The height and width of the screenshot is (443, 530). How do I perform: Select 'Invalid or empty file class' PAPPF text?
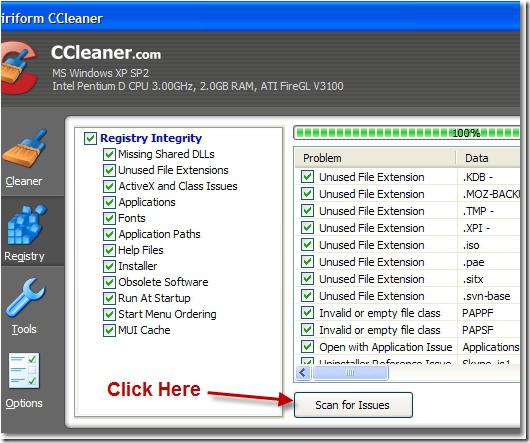[380, 313]
